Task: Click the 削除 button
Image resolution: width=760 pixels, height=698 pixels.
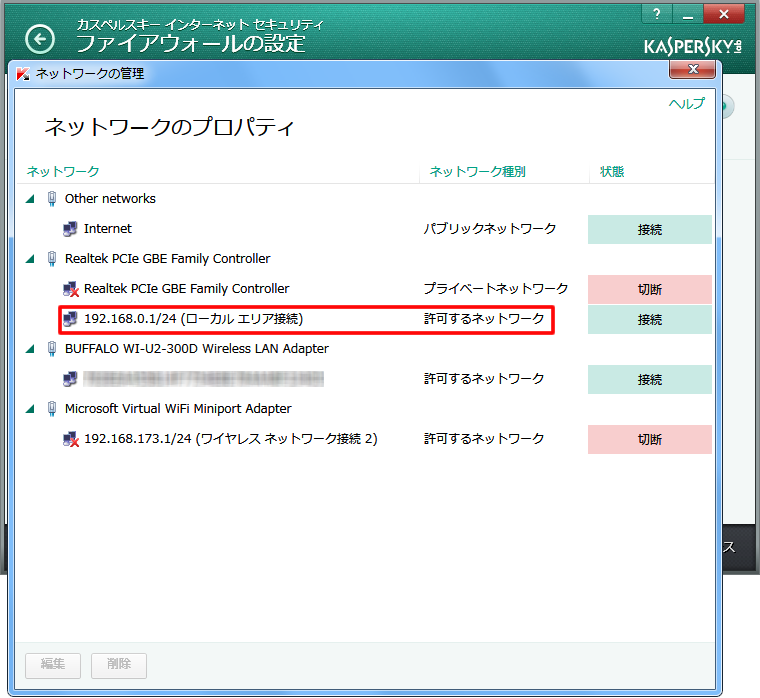Action: coord(119,665)
